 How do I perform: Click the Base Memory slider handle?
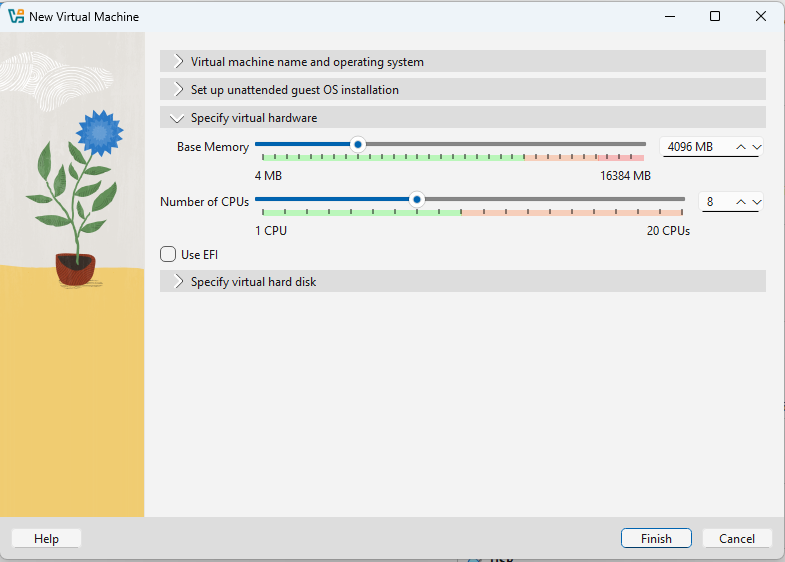[357, 144]
